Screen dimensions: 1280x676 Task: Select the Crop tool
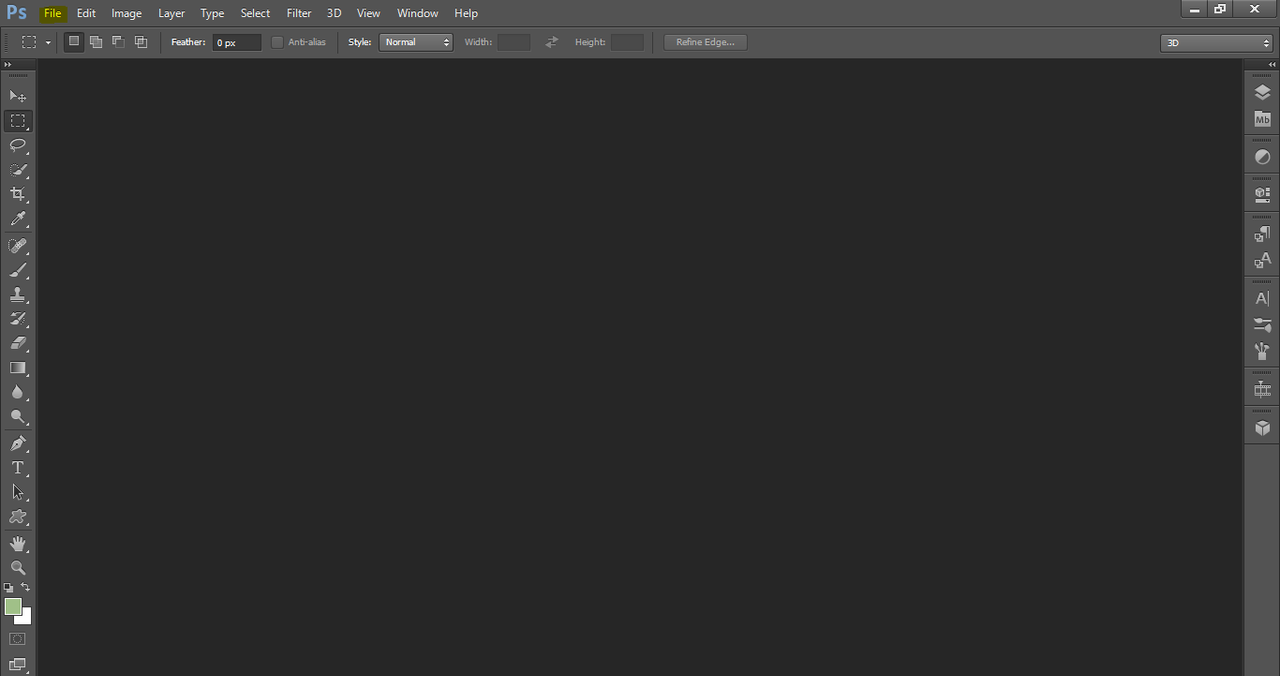[18, 194]
